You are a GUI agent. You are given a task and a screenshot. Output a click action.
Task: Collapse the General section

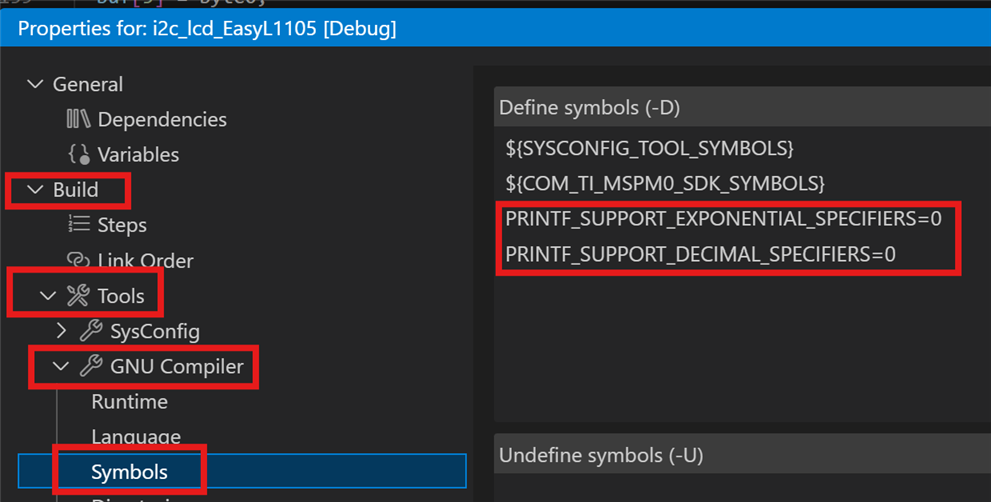pos(36,85)
